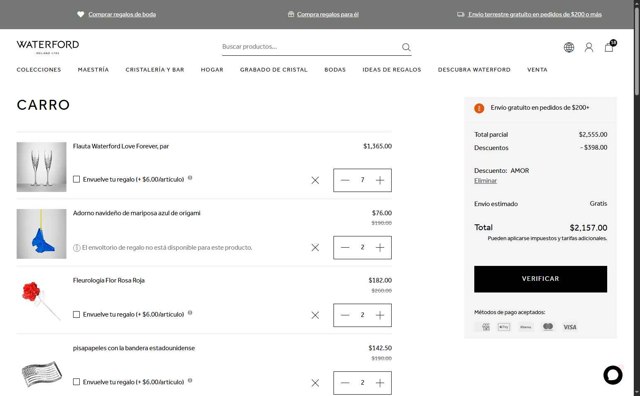The width and height of the screenshot is (640, 396).
Task: Click the delivery truck icon in banner
Action: [x=460, y=14]
